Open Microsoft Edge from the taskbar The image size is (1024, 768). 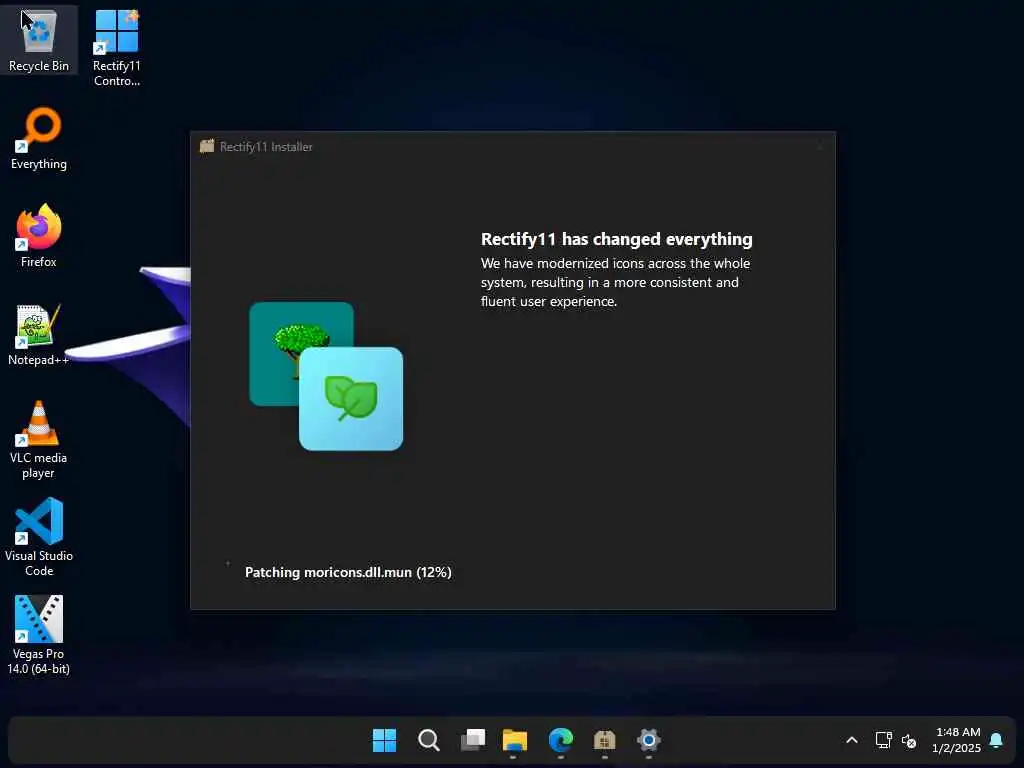pyautogui.click(x=560, y=740)
